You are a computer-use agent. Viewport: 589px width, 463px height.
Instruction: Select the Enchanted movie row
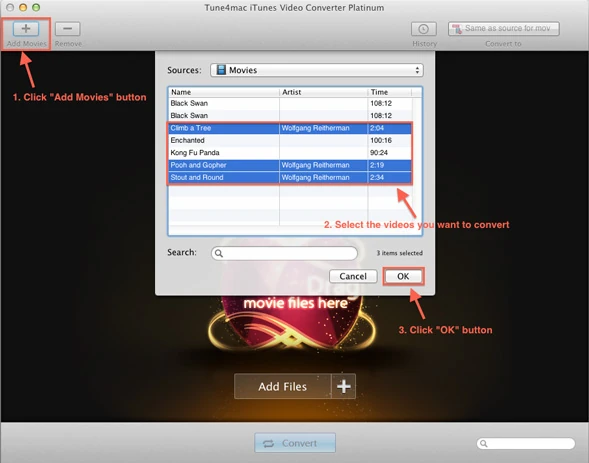[290, 140]
